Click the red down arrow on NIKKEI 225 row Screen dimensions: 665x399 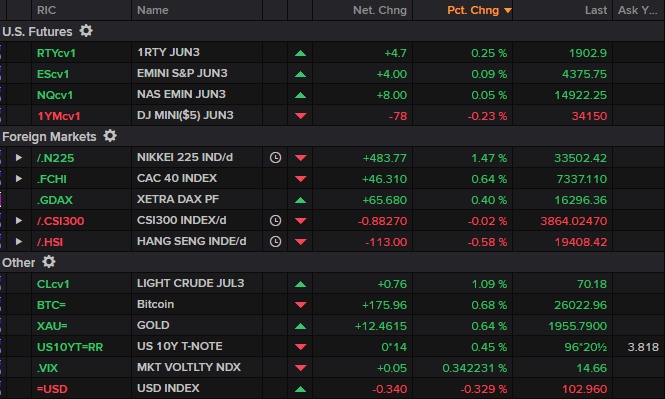click(x=300, y=158)
